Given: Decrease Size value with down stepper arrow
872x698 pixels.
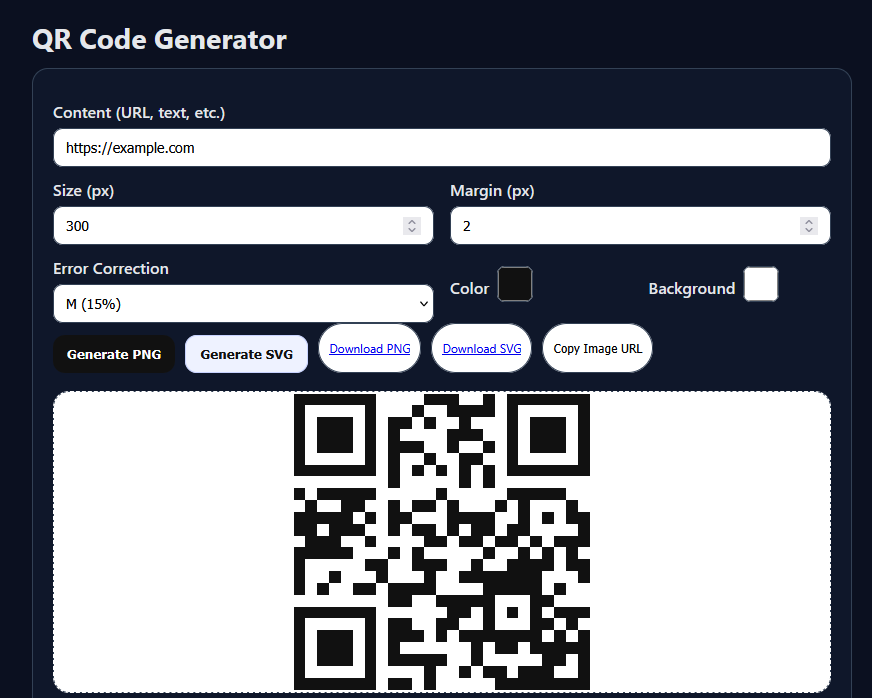Looking at the screenshot, I should tap(412, 230).
